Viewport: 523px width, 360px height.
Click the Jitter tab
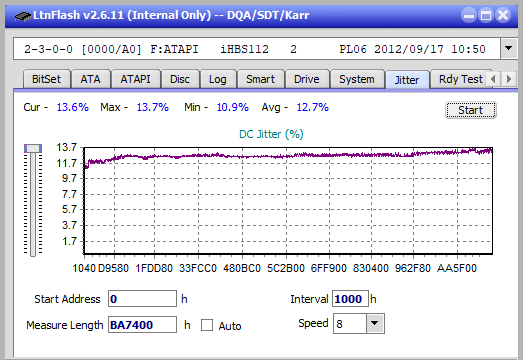pos(407,80)
